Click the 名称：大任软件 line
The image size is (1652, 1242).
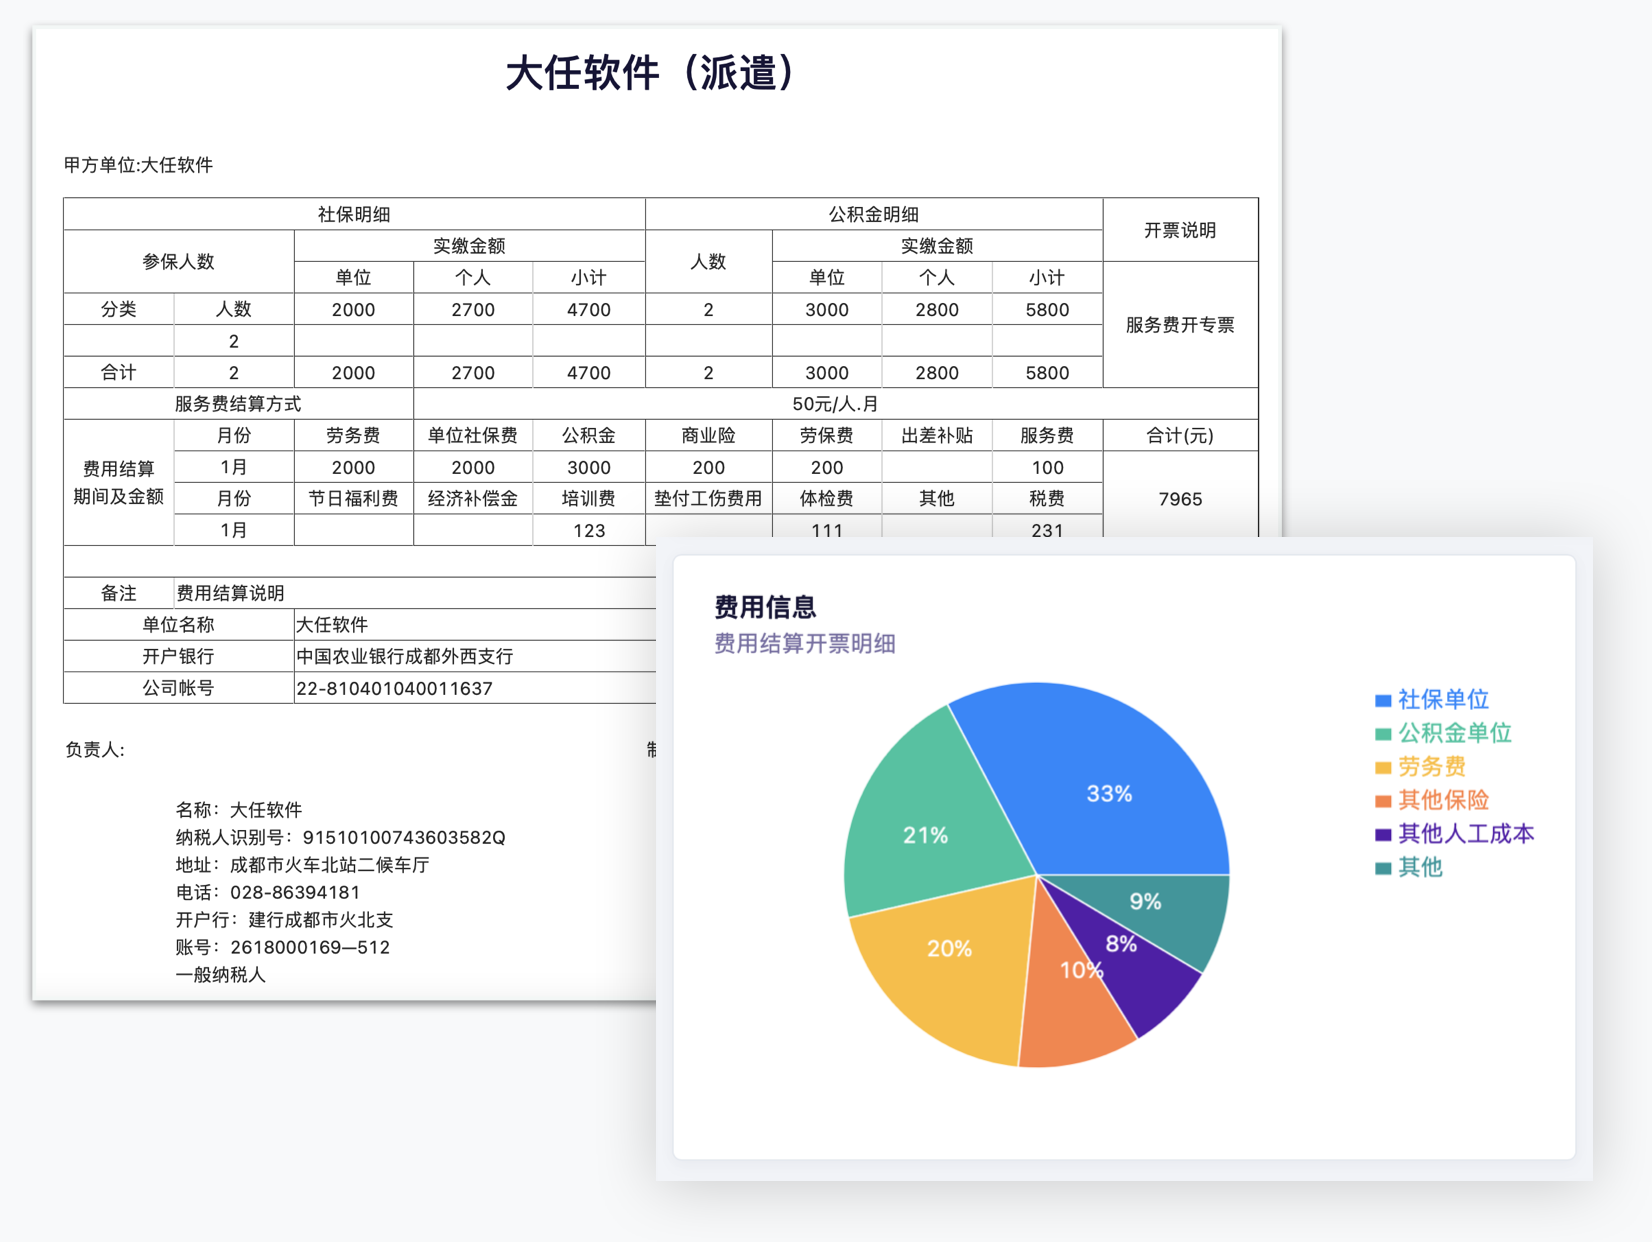coord(238,810)
